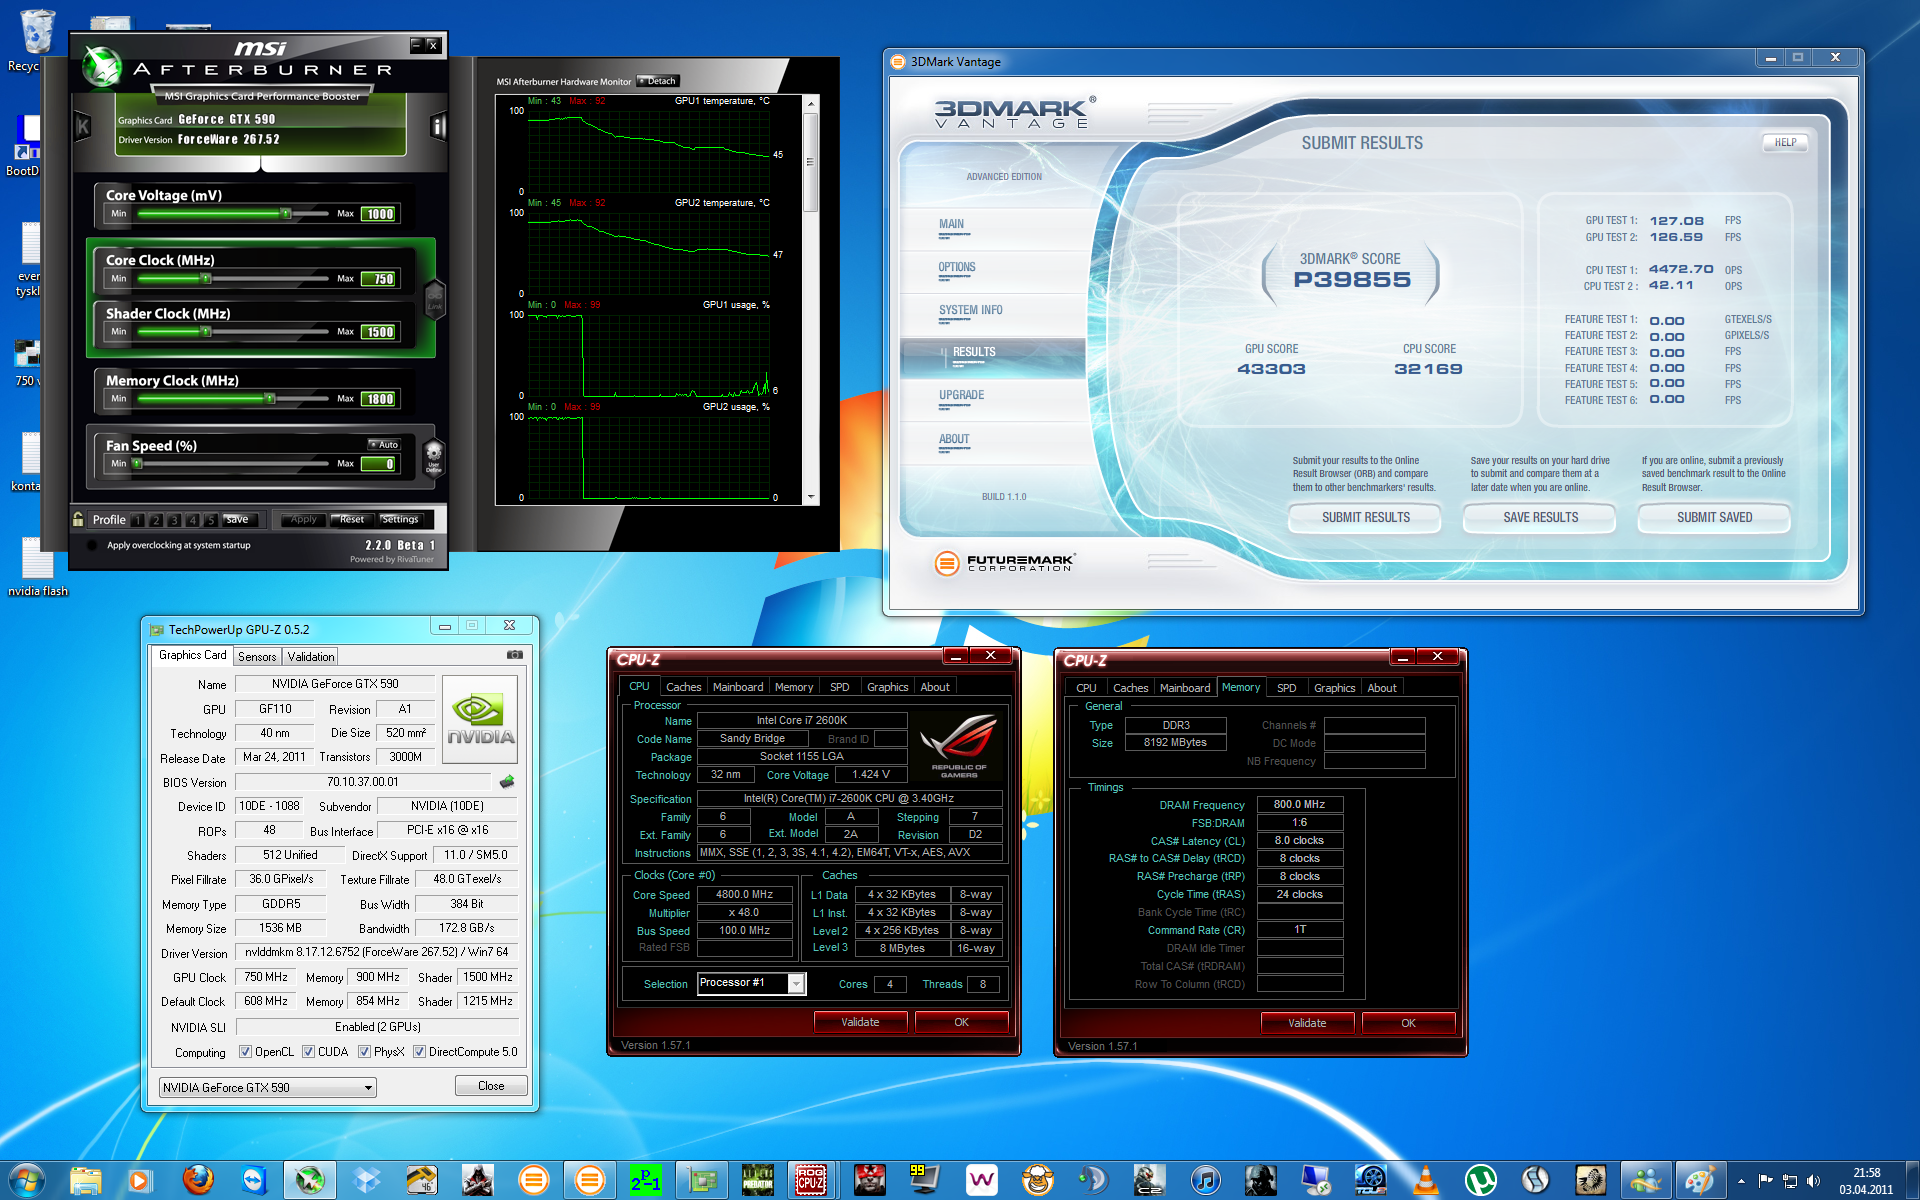Switch to the Validation tab in GPU-Z

click(x=311, y=657)
